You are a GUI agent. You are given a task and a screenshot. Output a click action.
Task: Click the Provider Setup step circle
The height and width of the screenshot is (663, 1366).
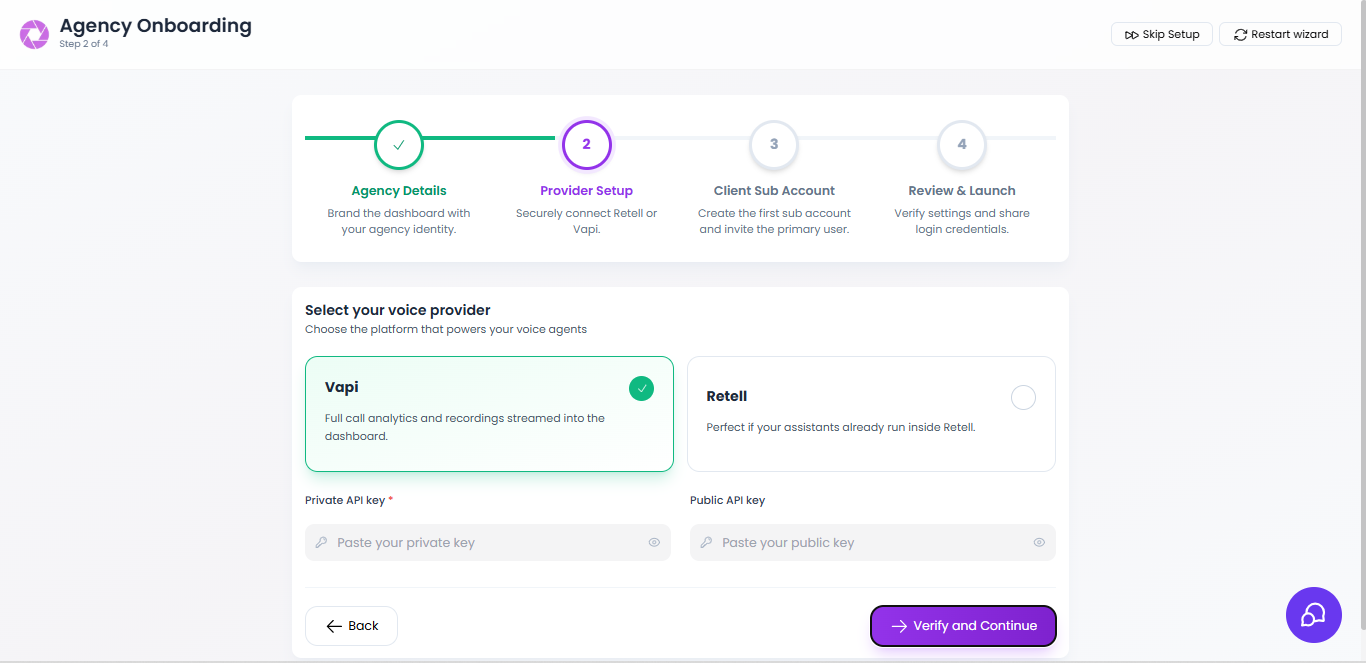pyautogui.click(x=586, y=144)
